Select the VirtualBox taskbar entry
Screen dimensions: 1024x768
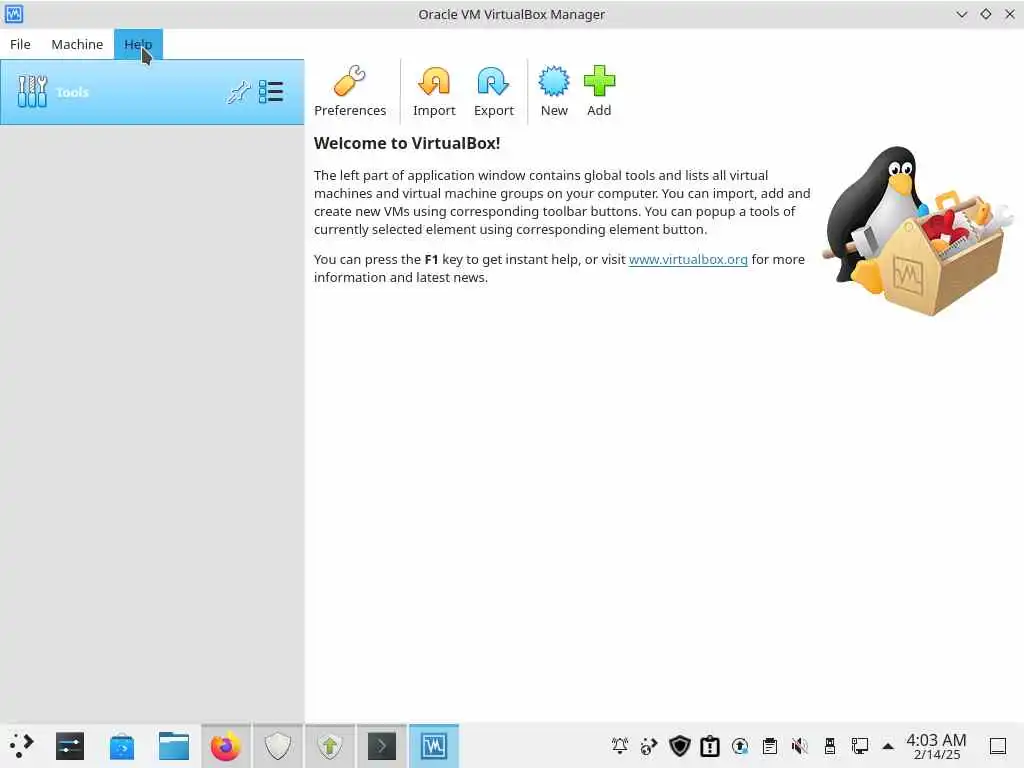[x=434, y=746]
